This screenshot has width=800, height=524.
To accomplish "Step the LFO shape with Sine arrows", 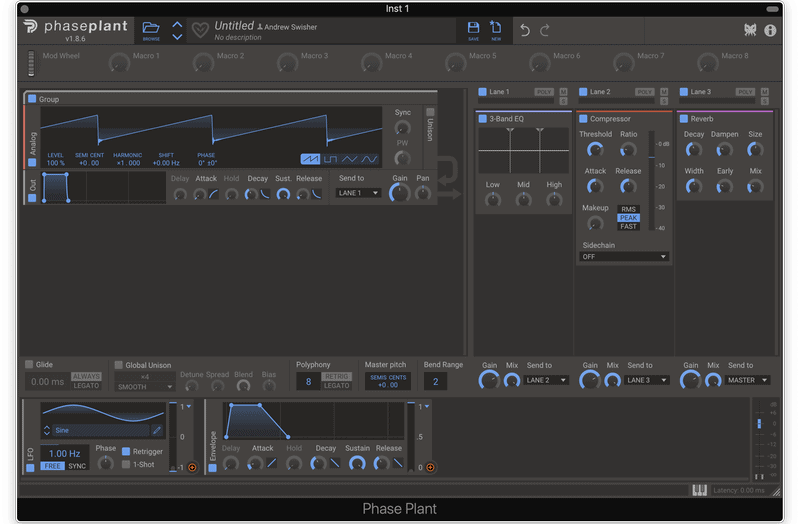I will click(x=47, y=430).
